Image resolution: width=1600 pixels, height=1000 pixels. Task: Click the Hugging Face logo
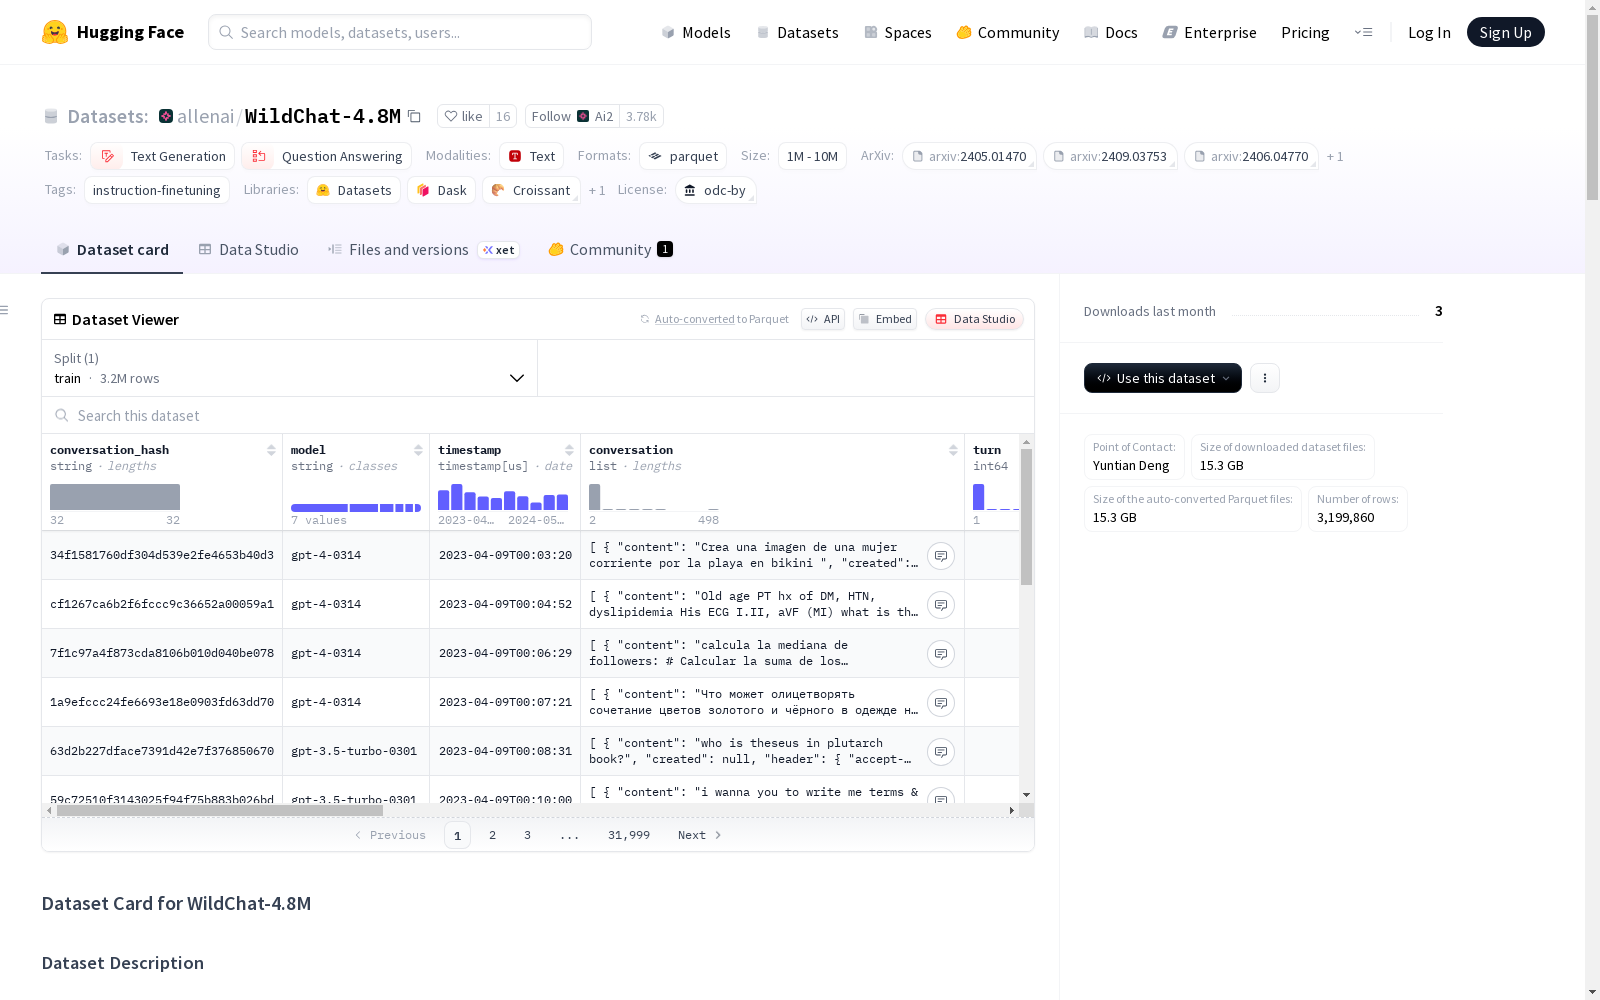click(x=113, y=32)
